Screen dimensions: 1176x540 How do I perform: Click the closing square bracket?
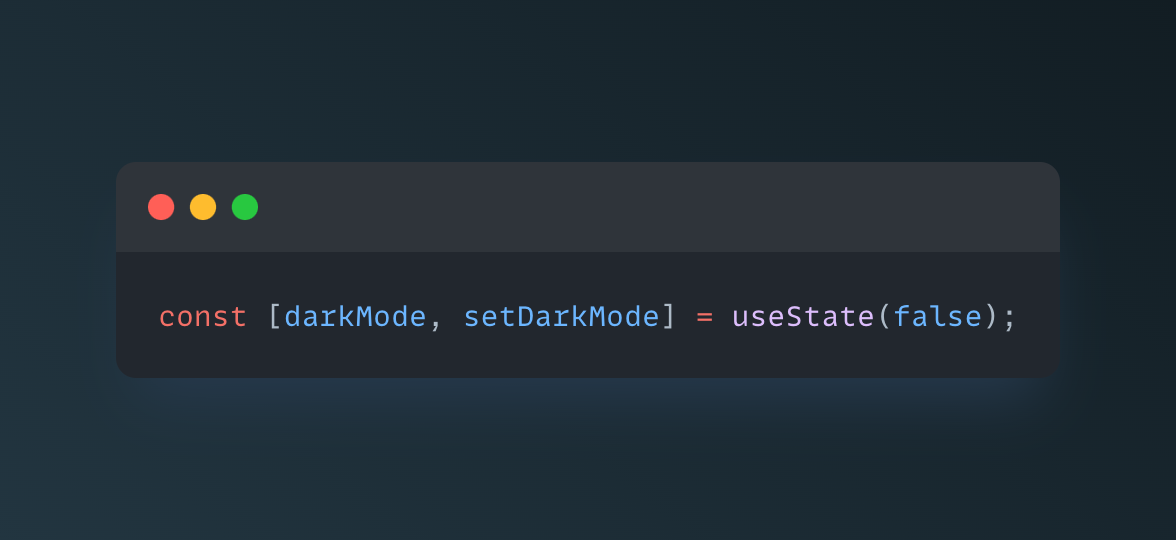click(x=669, y=317)
